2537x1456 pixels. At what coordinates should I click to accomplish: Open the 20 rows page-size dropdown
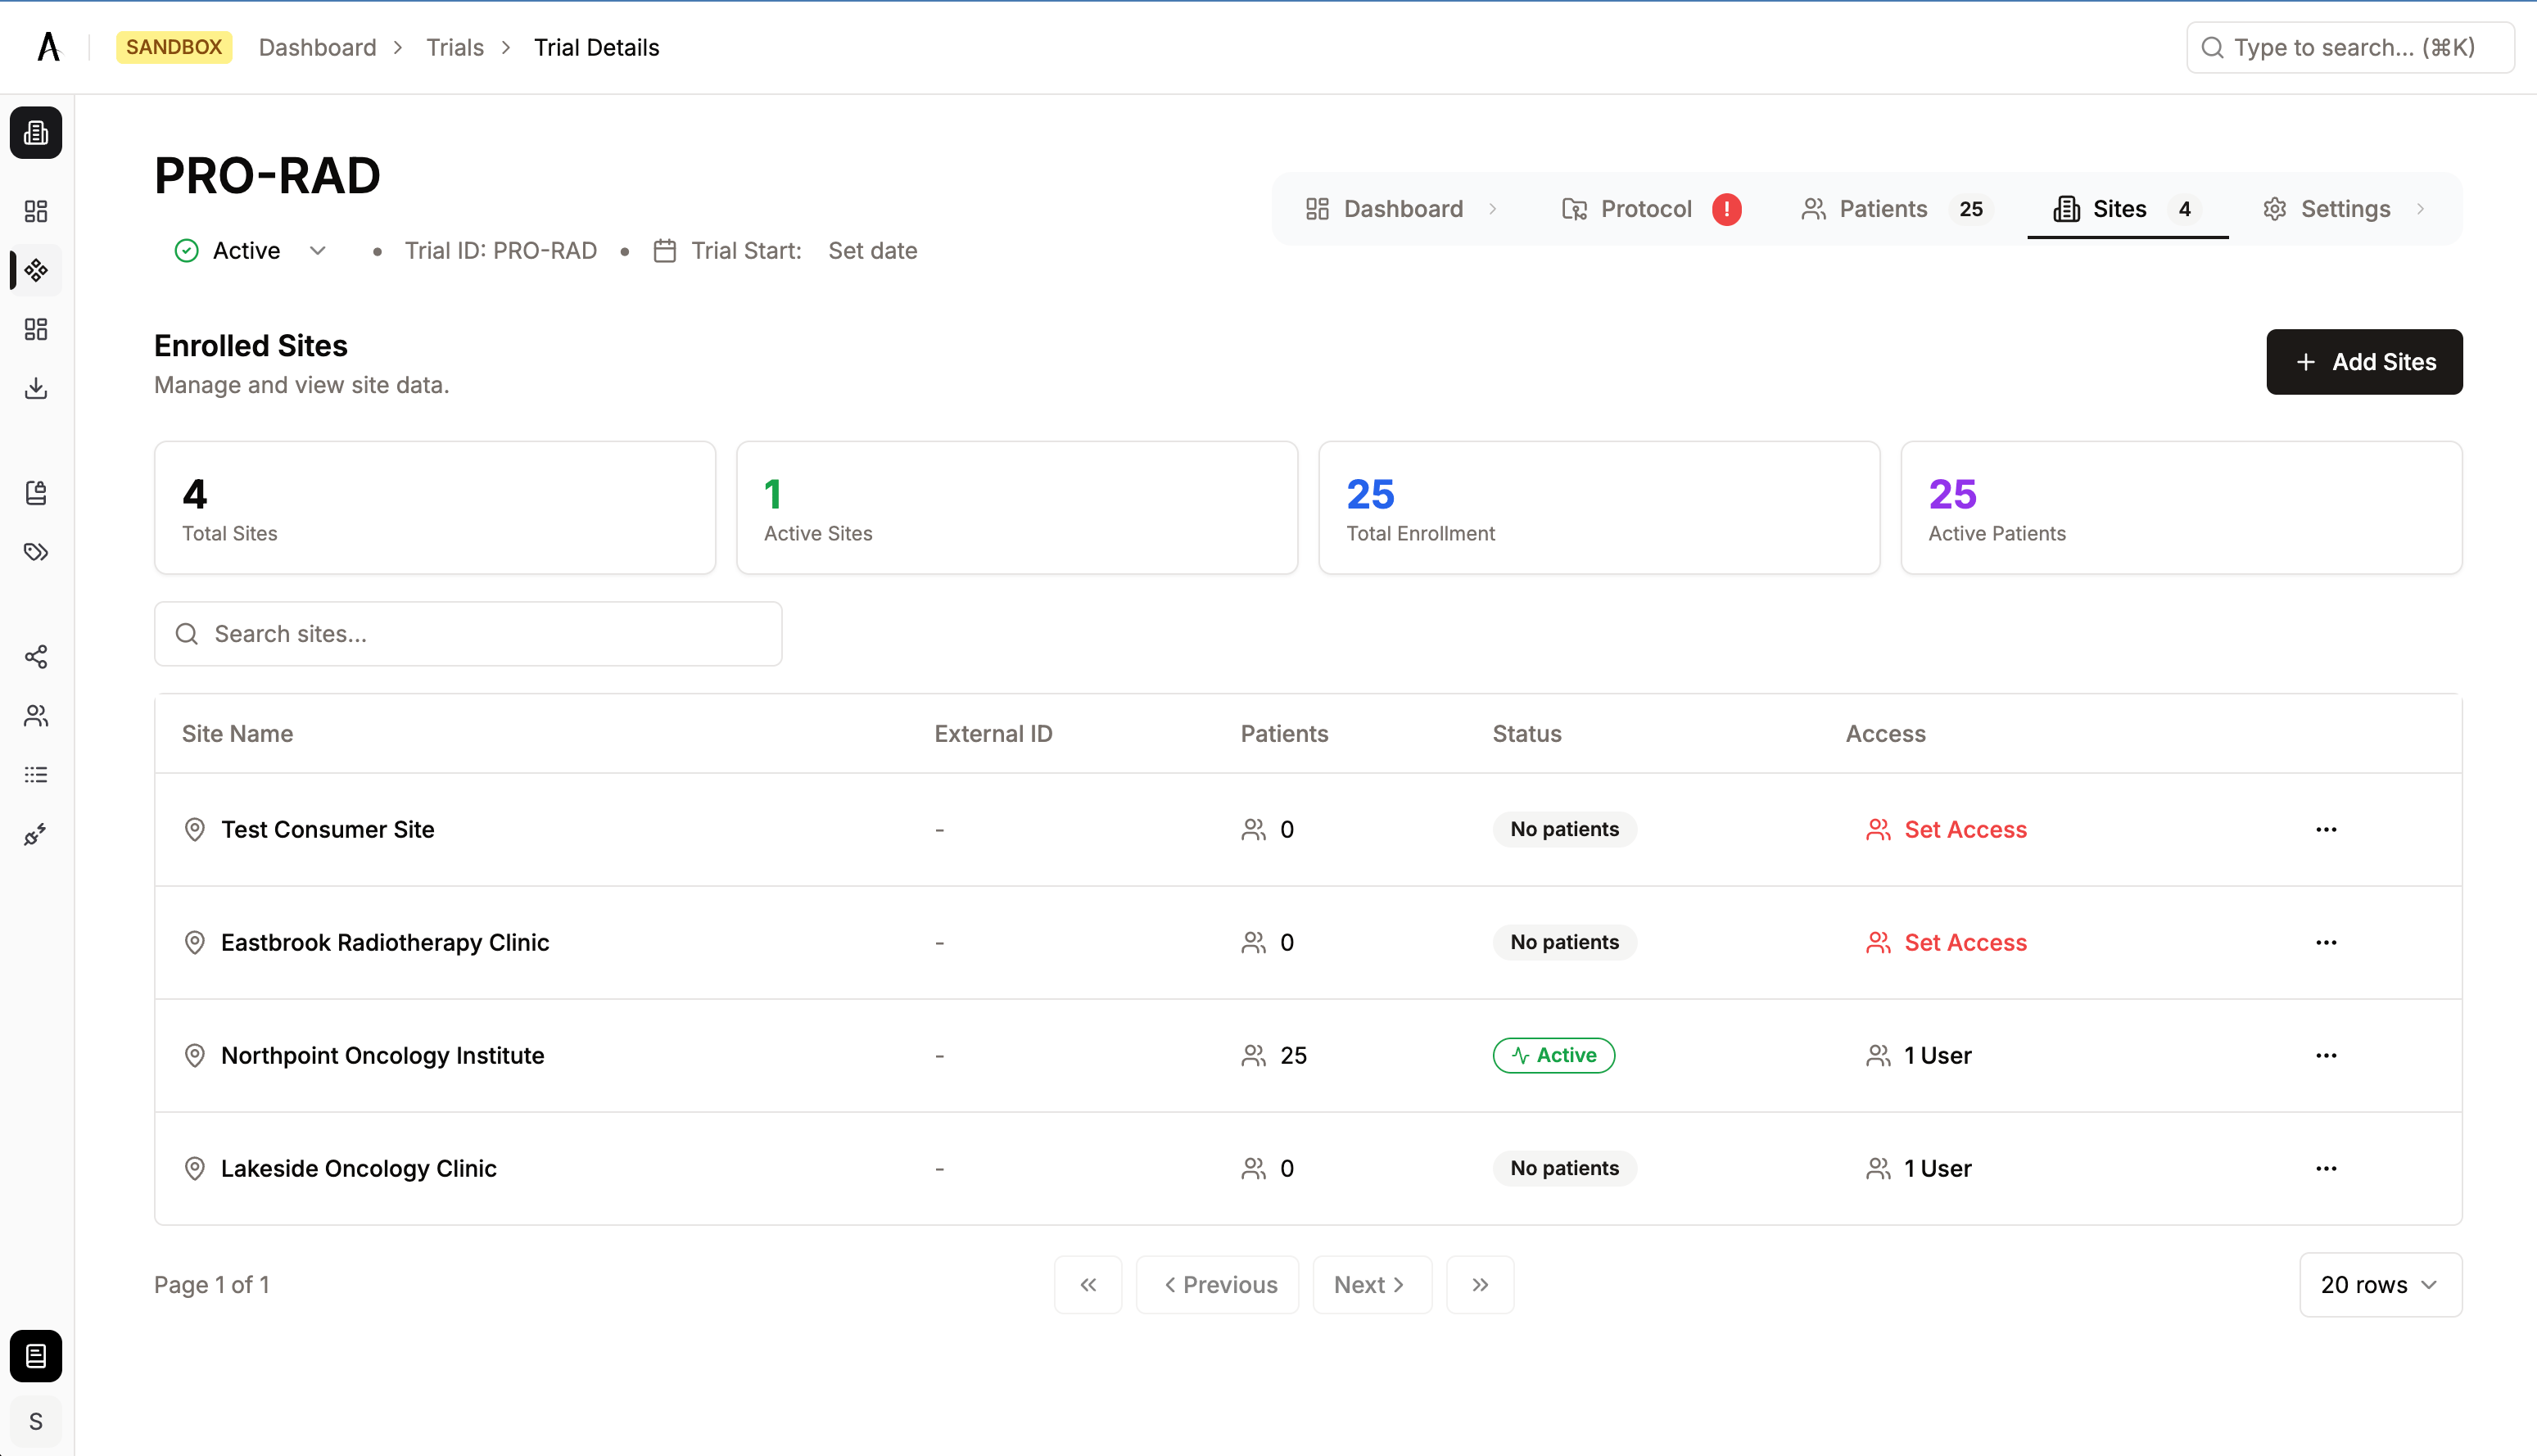pyautogui.click(x=2380, y=1284)
